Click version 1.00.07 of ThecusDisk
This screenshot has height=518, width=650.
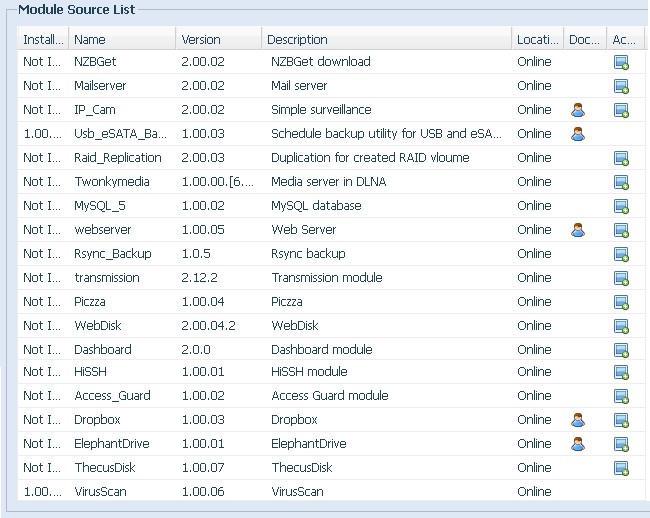click(x=203, y=468)
